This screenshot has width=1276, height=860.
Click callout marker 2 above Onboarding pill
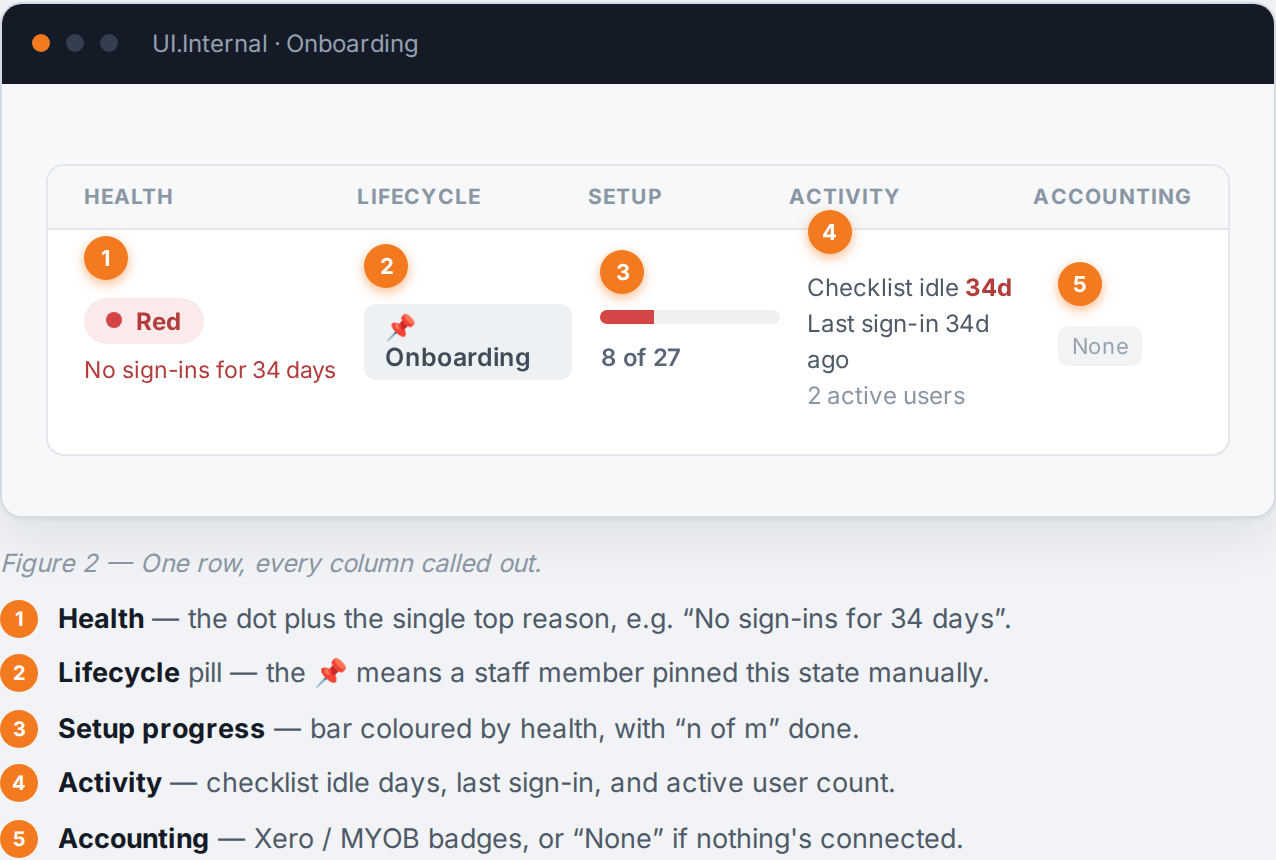tap(386, 265)
